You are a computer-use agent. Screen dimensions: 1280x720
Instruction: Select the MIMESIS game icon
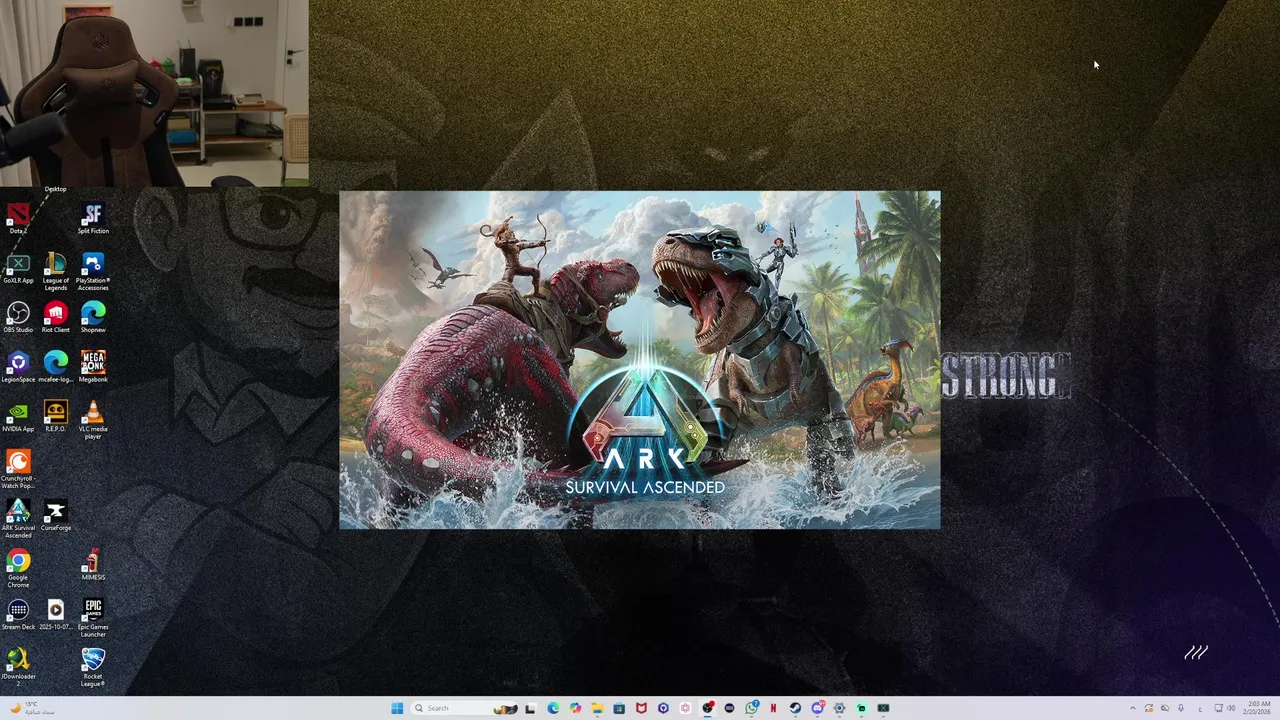(x=93, y=565)
